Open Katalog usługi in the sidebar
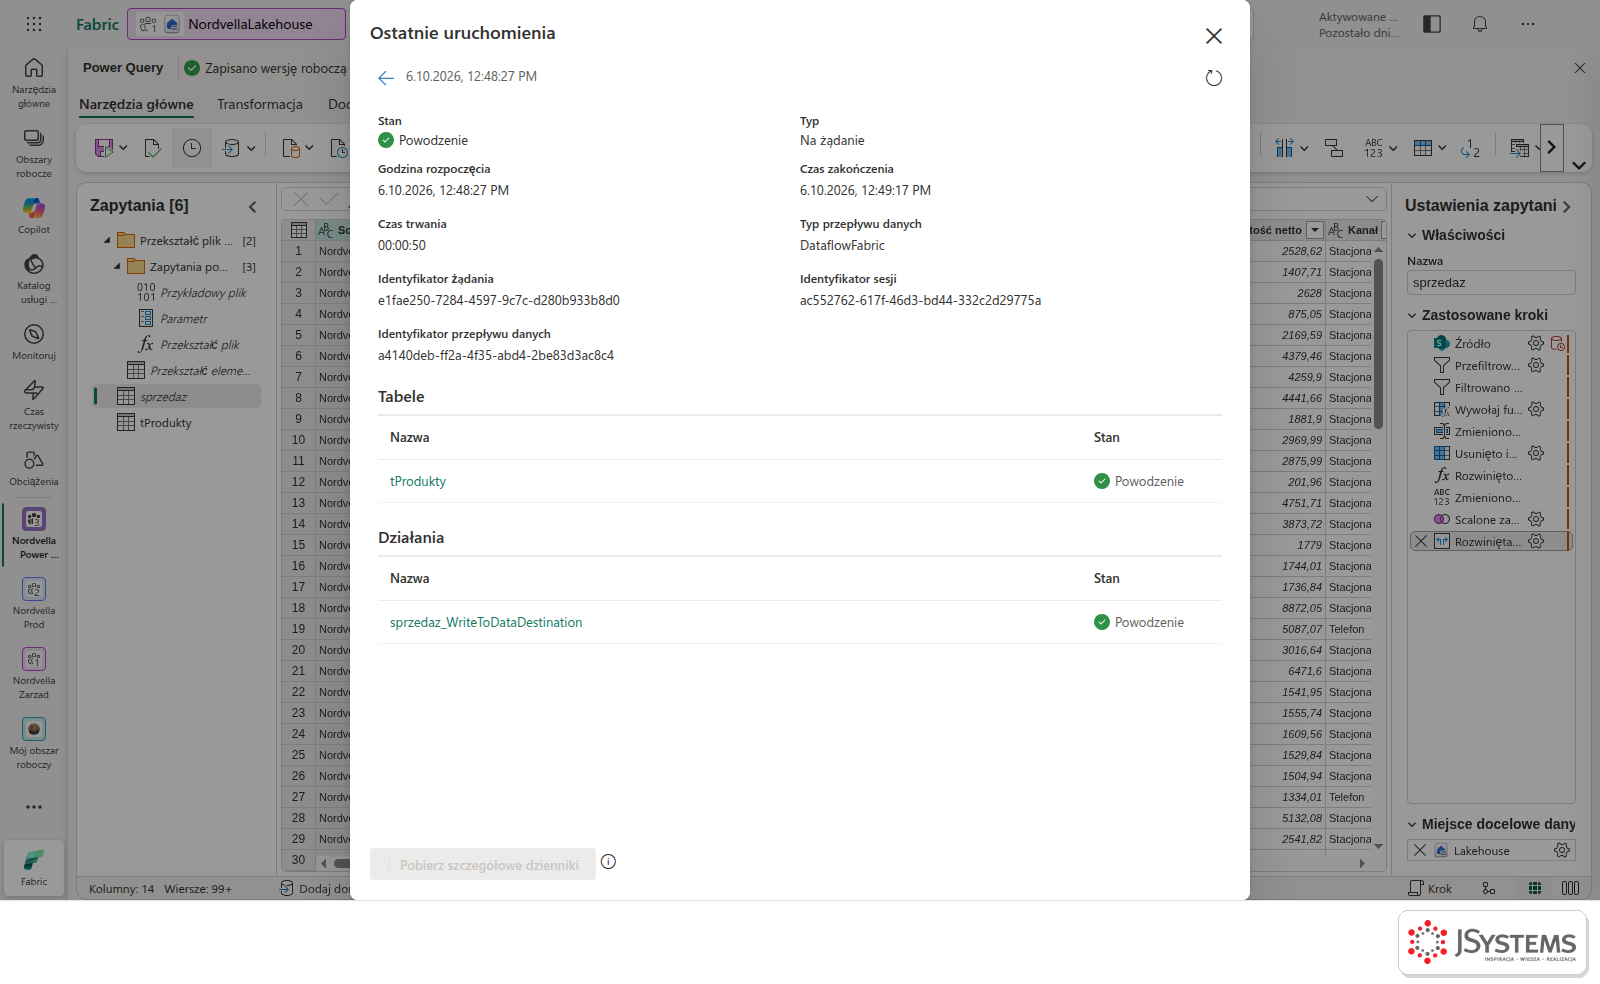 click(34, 278)
